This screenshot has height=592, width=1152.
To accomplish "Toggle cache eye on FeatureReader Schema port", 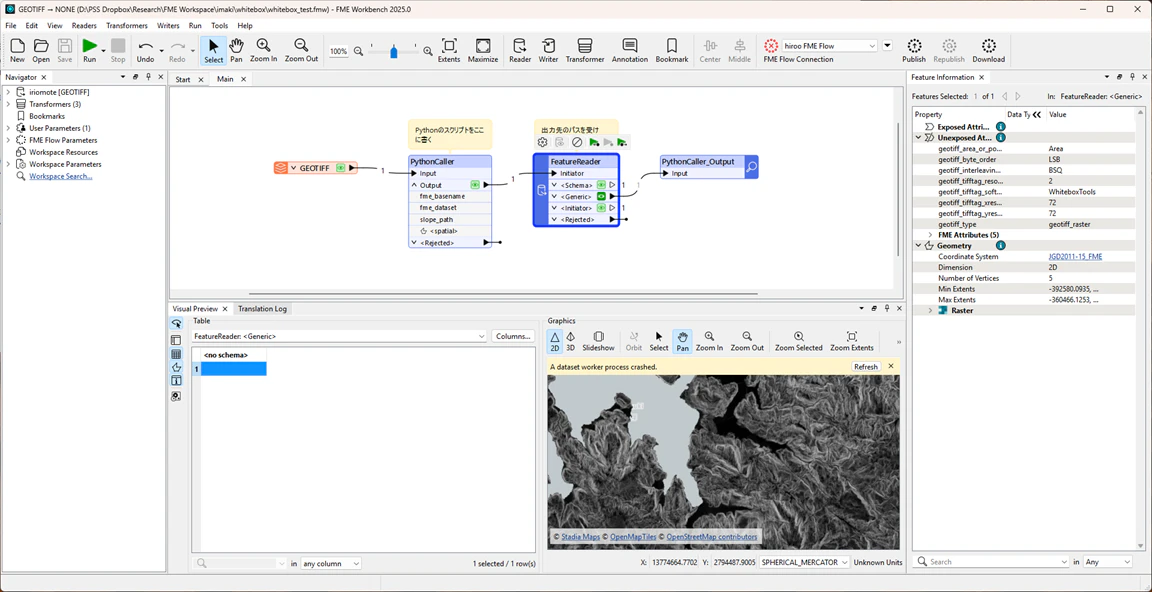I will [x=601, y=185].
